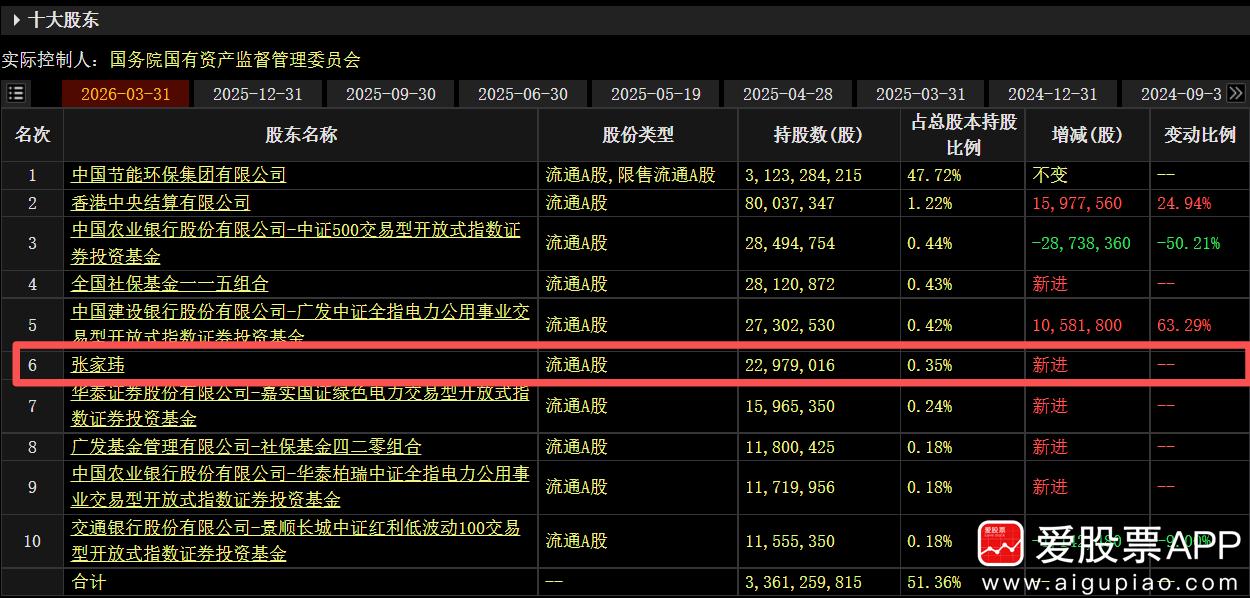Select the red 15,977,560 change value

coord(1078,203)
